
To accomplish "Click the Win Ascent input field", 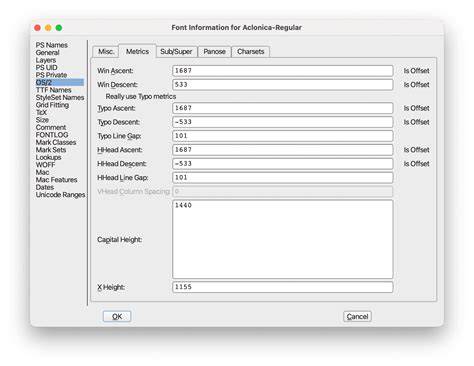I will point(283,71).
